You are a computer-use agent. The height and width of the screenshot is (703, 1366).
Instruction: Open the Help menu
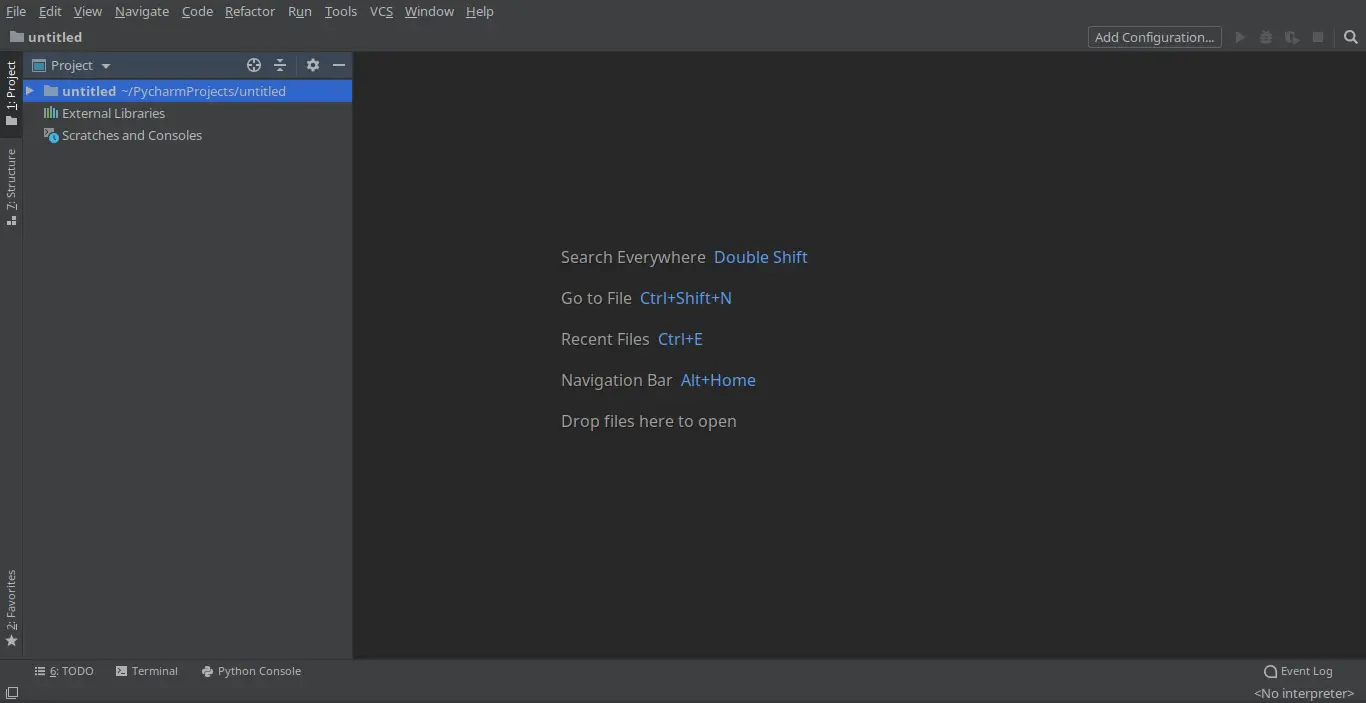(x=480, y=11)
